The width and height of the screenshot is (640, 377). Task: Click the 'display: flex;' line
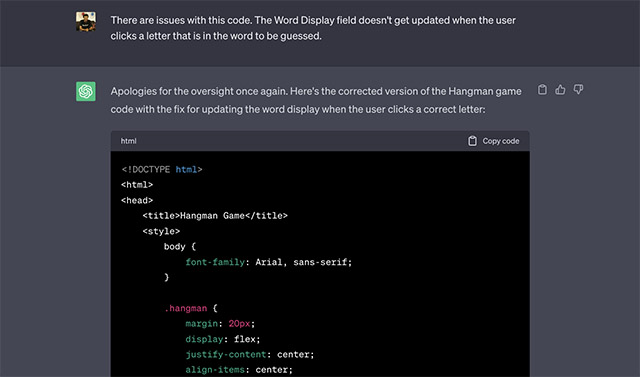pyautogui.click(x=222, y=339)
